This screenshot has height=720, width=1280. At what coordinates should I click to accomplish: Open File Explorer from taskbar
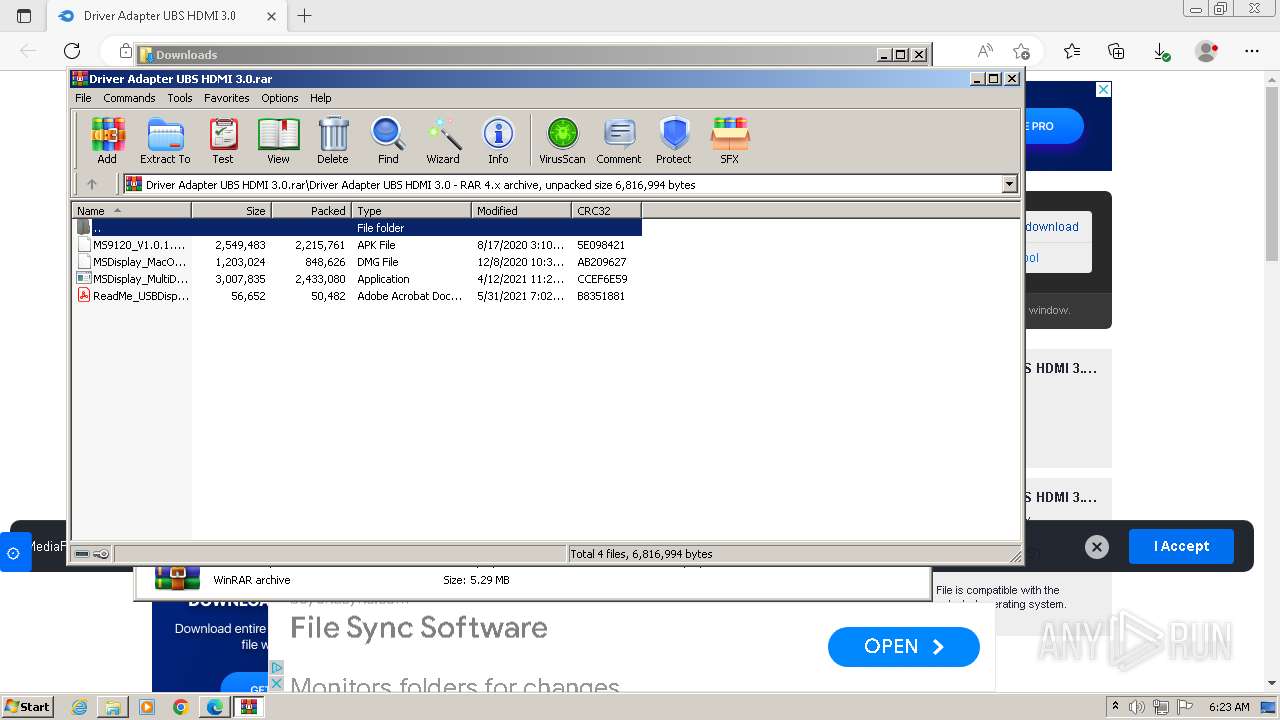[x=113, y=707]
